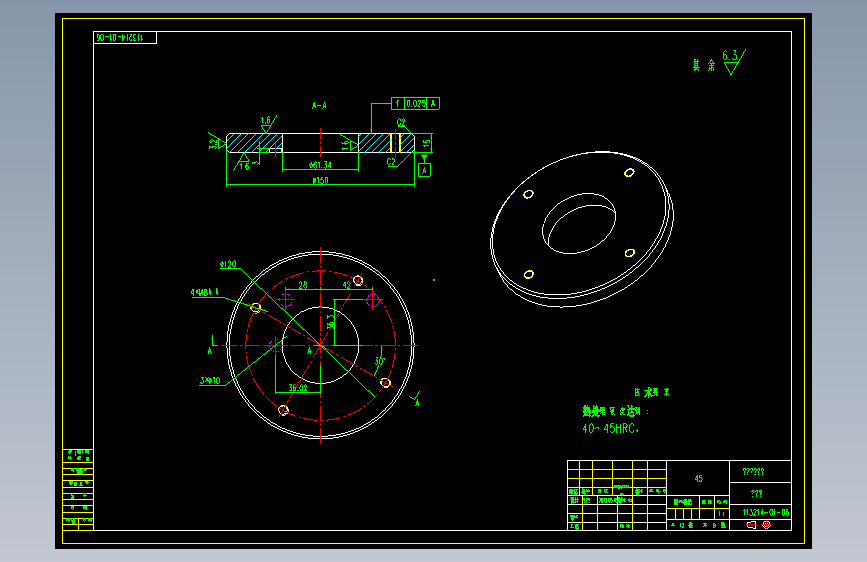Select the 6.3 surface roughness symbol
The image size is (867, 562).
[x=734, y=60]
